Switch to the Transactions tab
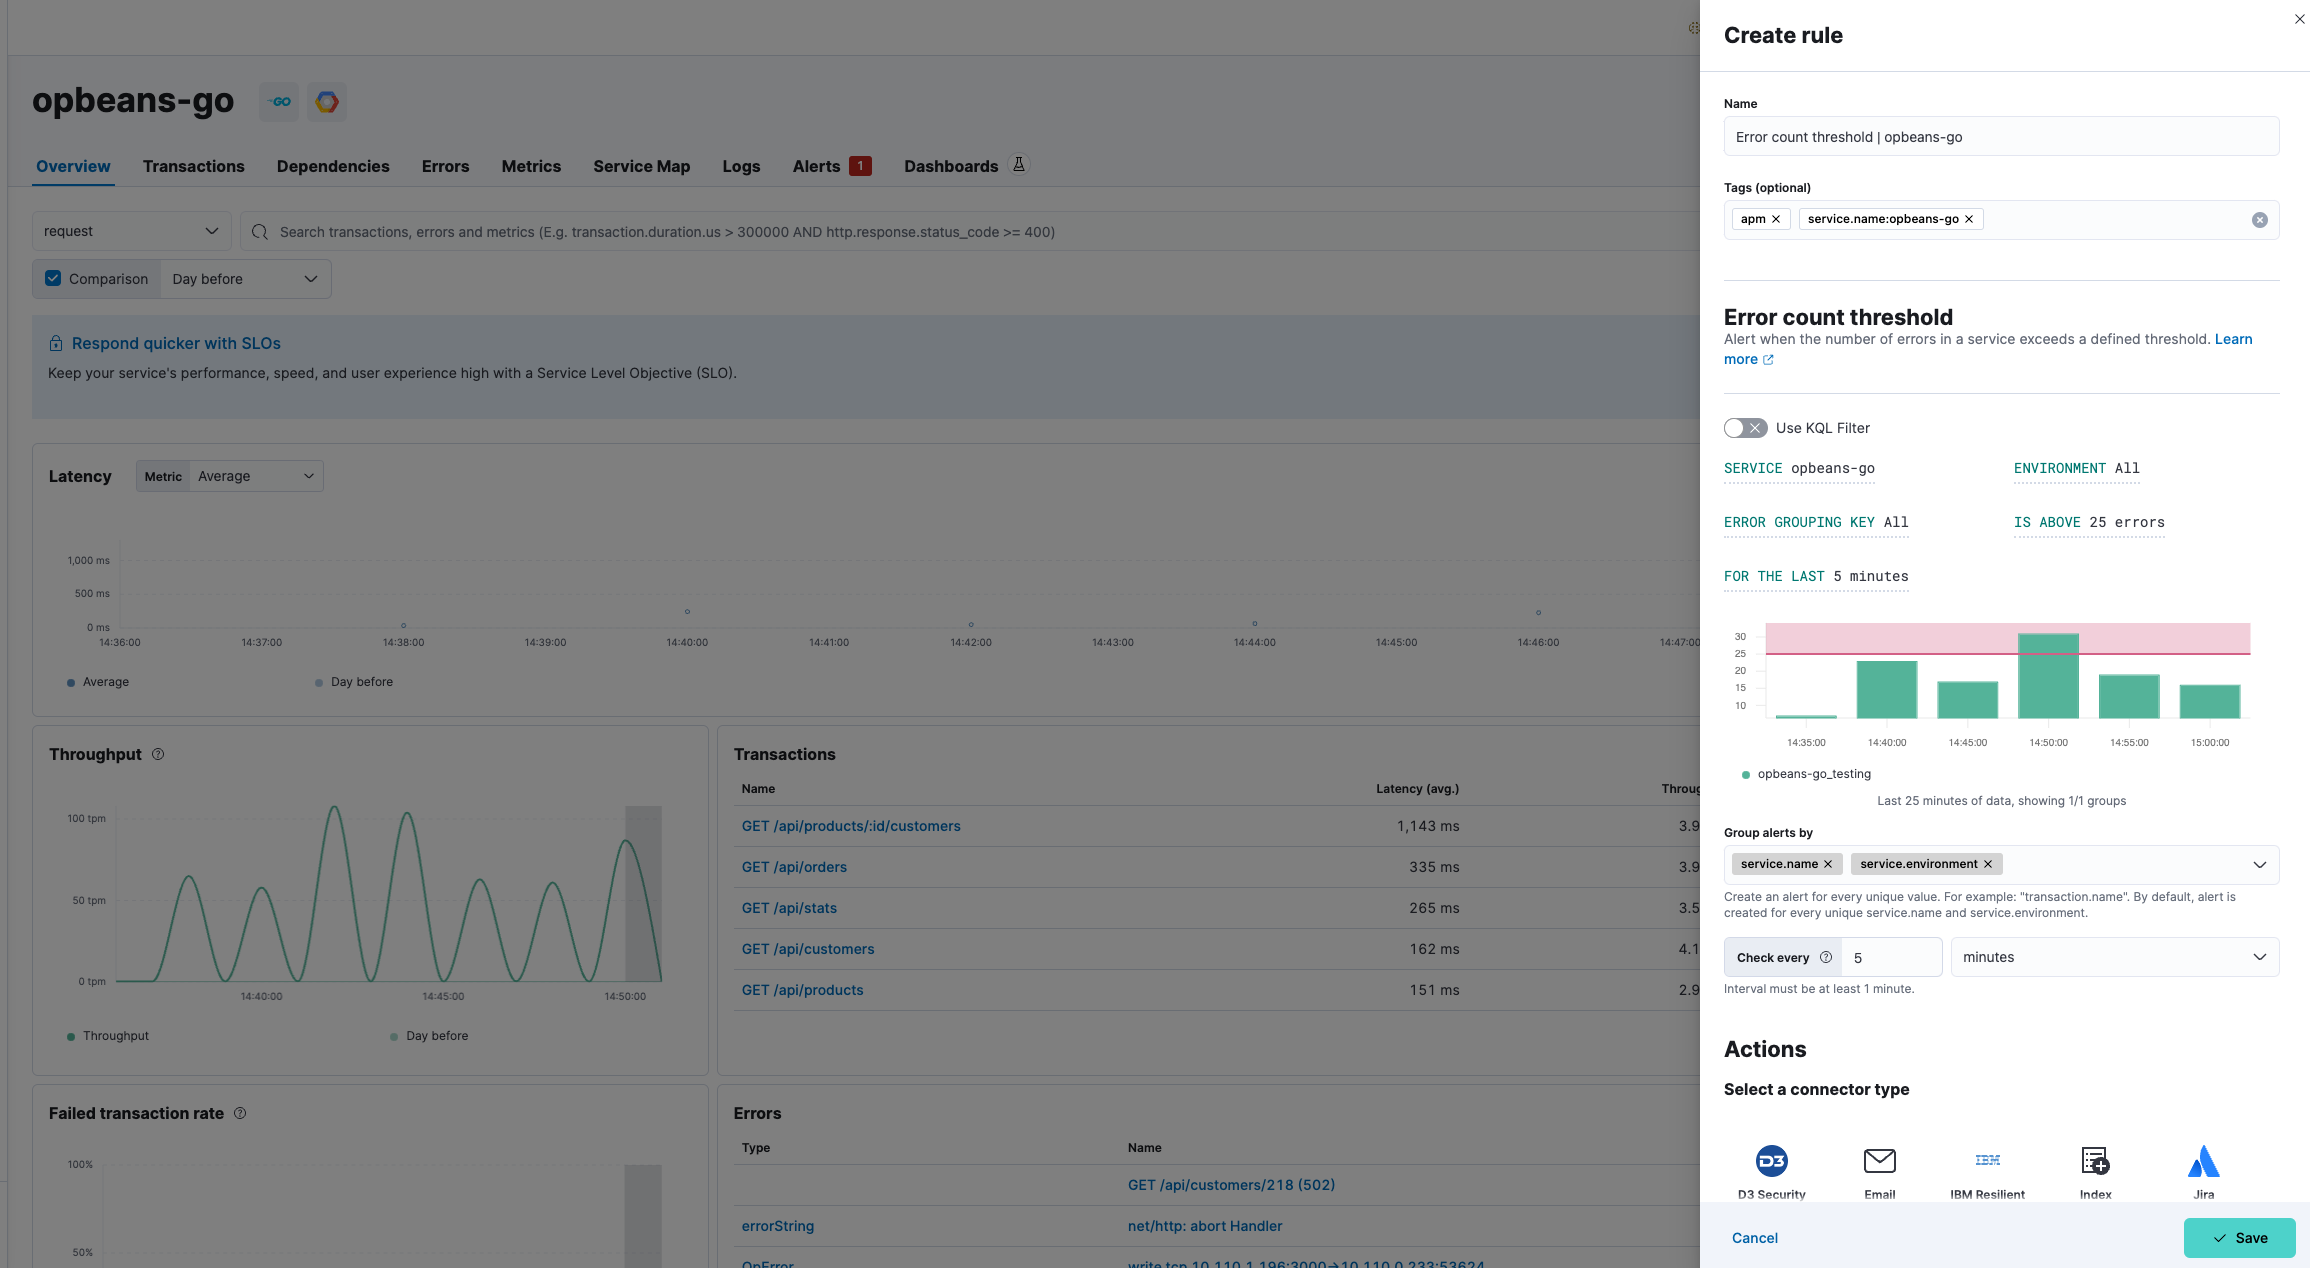 coord(193,166)
